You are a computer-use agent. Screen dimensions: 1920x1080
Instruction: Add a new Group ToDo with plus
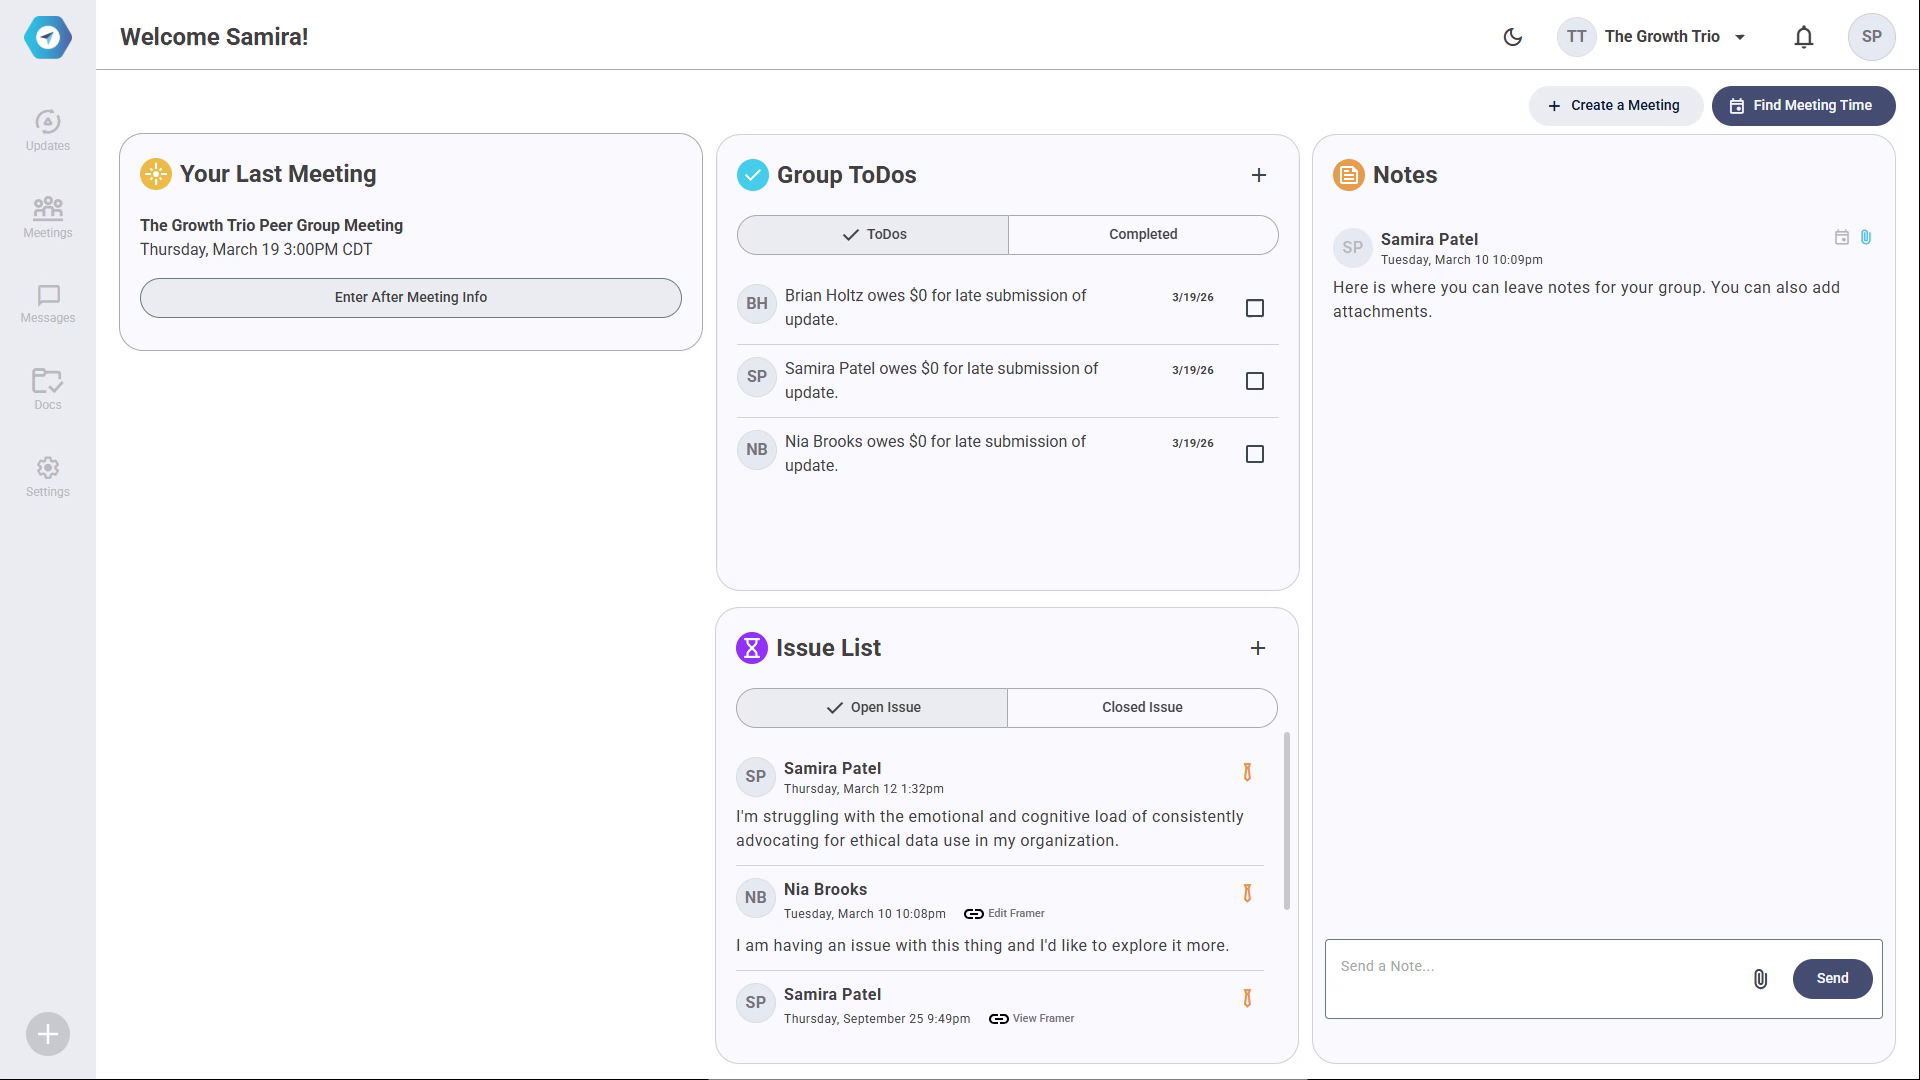(1258, 175)
